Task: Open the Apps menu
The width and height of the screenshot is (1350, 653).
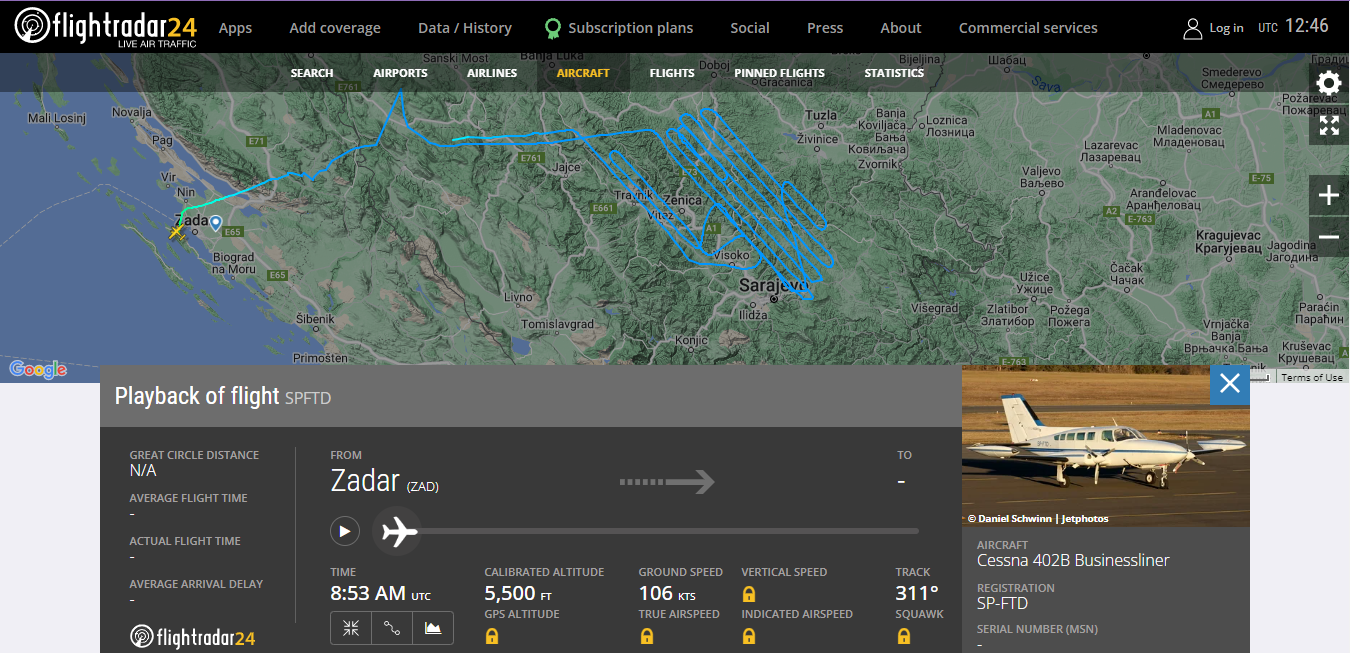Action: point(235,28)
